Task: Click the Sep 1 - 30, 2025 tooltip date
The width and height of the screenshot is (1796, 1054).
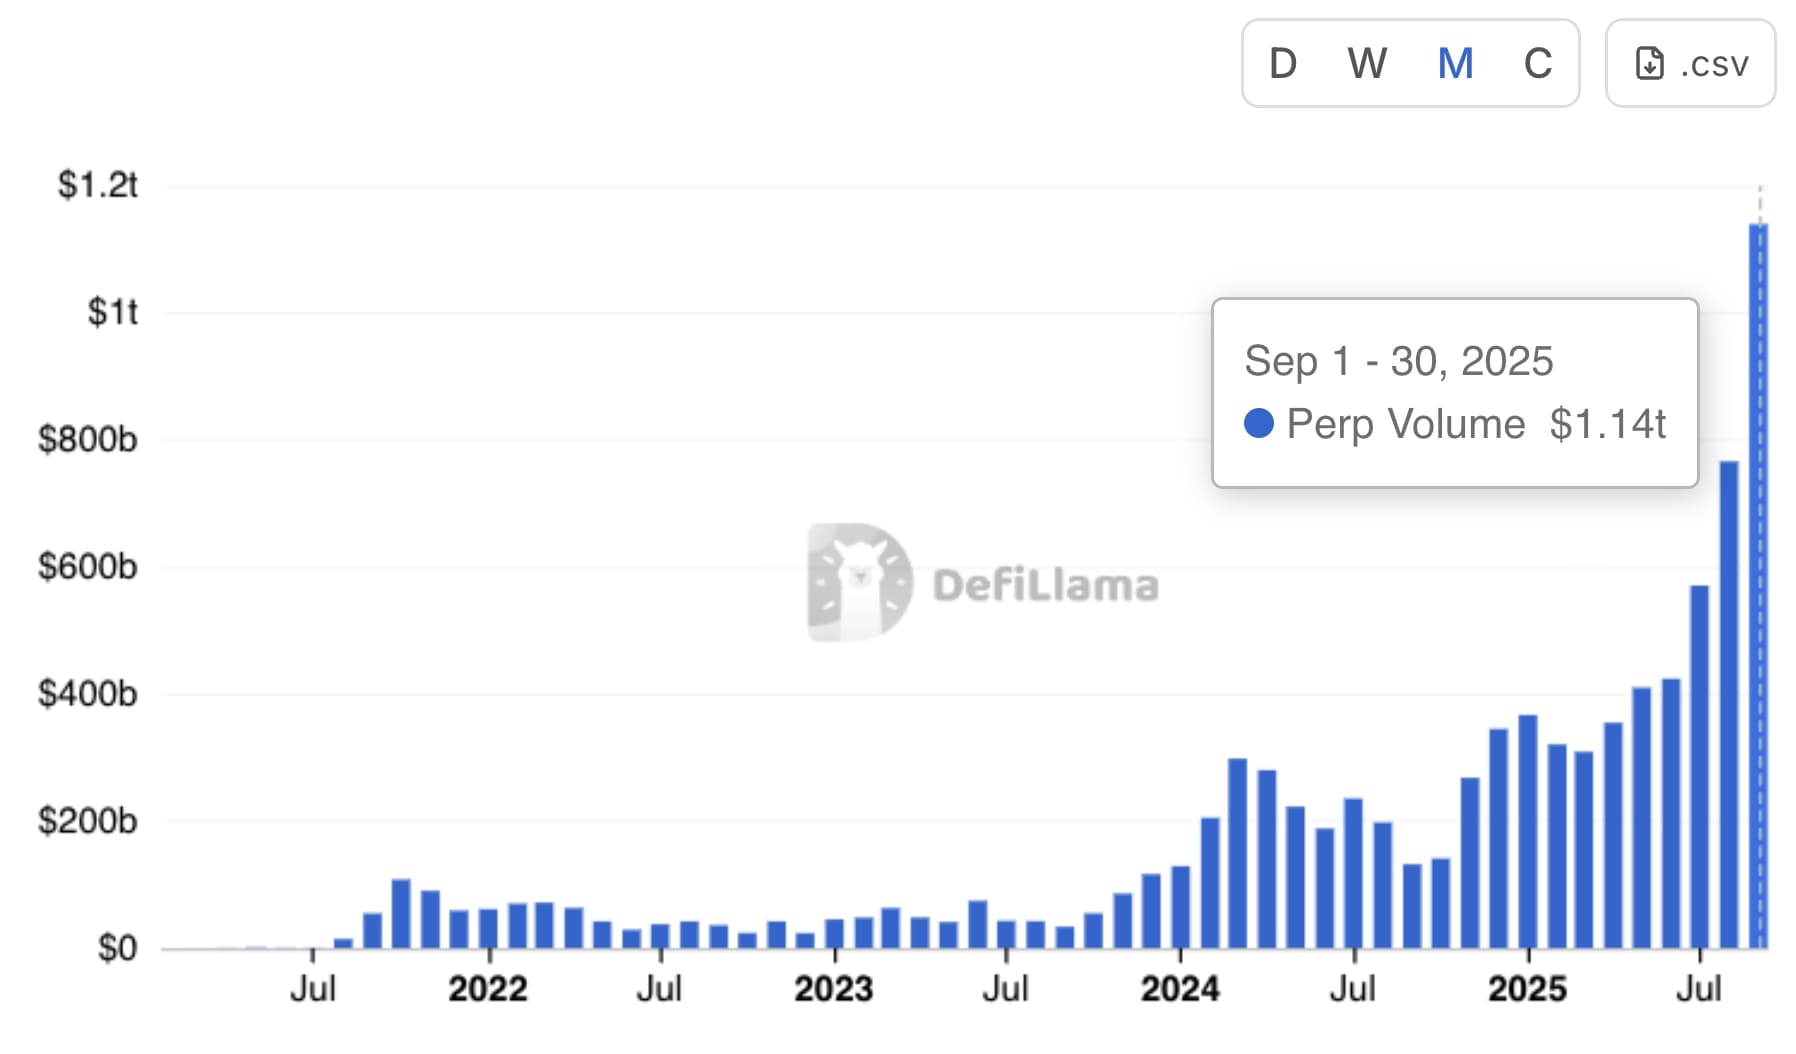Action: click(1399, 361)
